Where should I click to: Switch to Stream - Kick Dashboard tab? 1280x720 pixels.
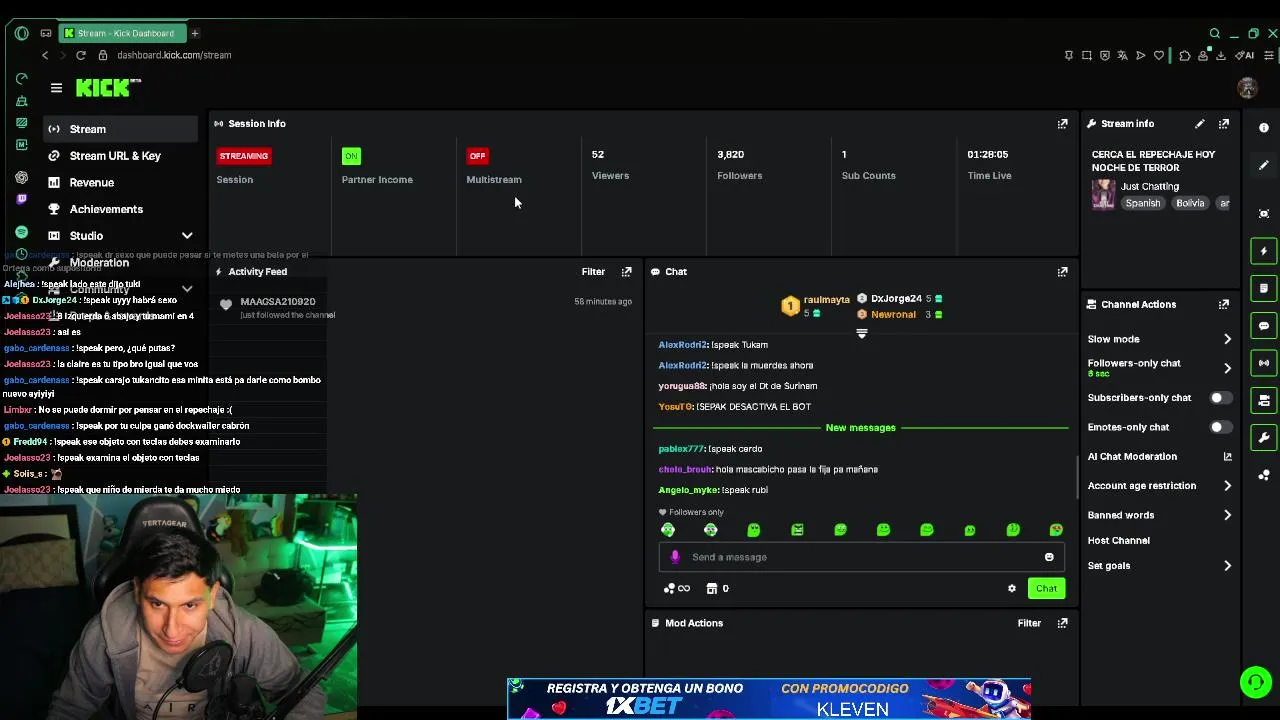pos(122,33)
